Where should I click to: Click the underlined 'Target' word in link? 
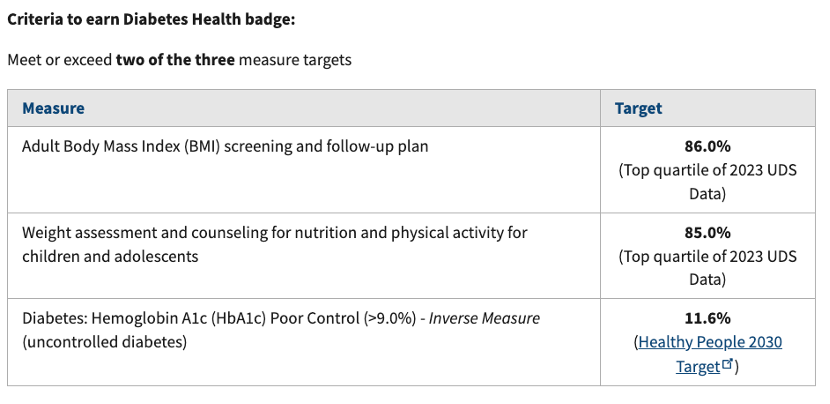[698, 366]
